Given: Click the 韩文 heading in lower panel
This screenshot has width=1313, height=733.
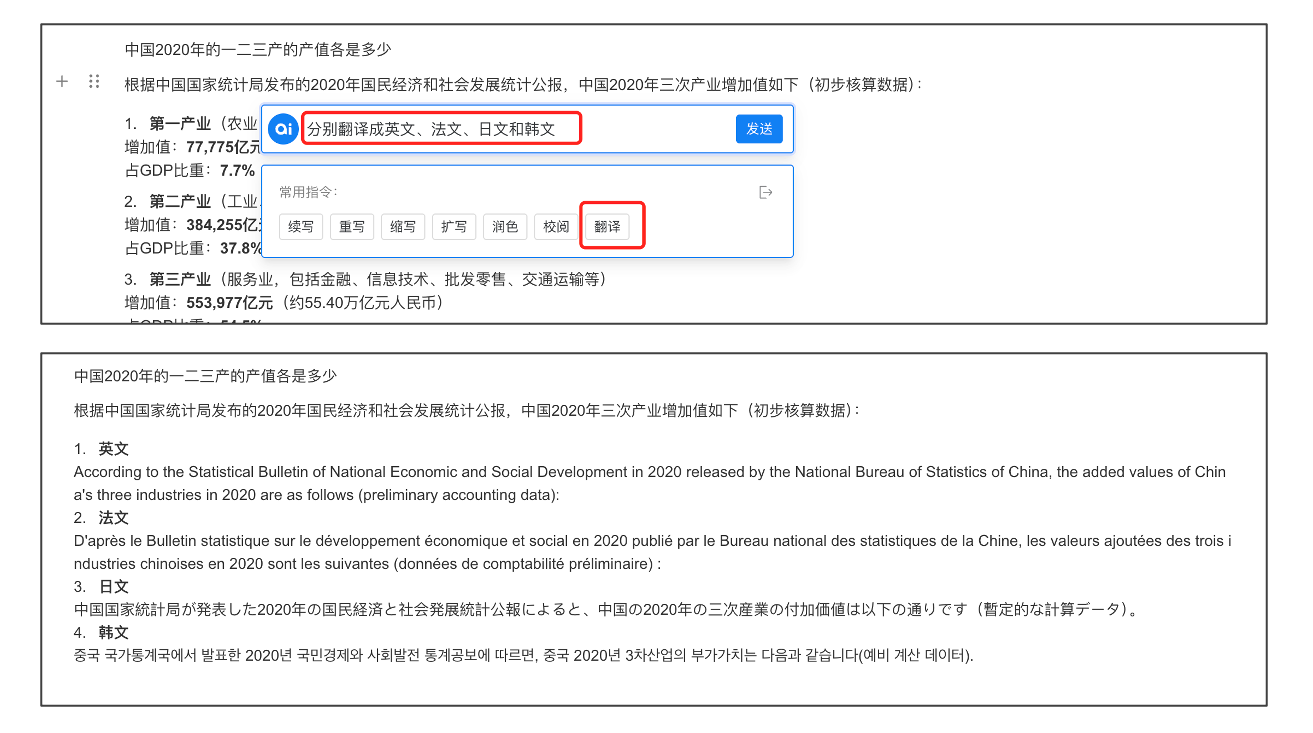Looking at the screenshot, I should coord(114,633).
